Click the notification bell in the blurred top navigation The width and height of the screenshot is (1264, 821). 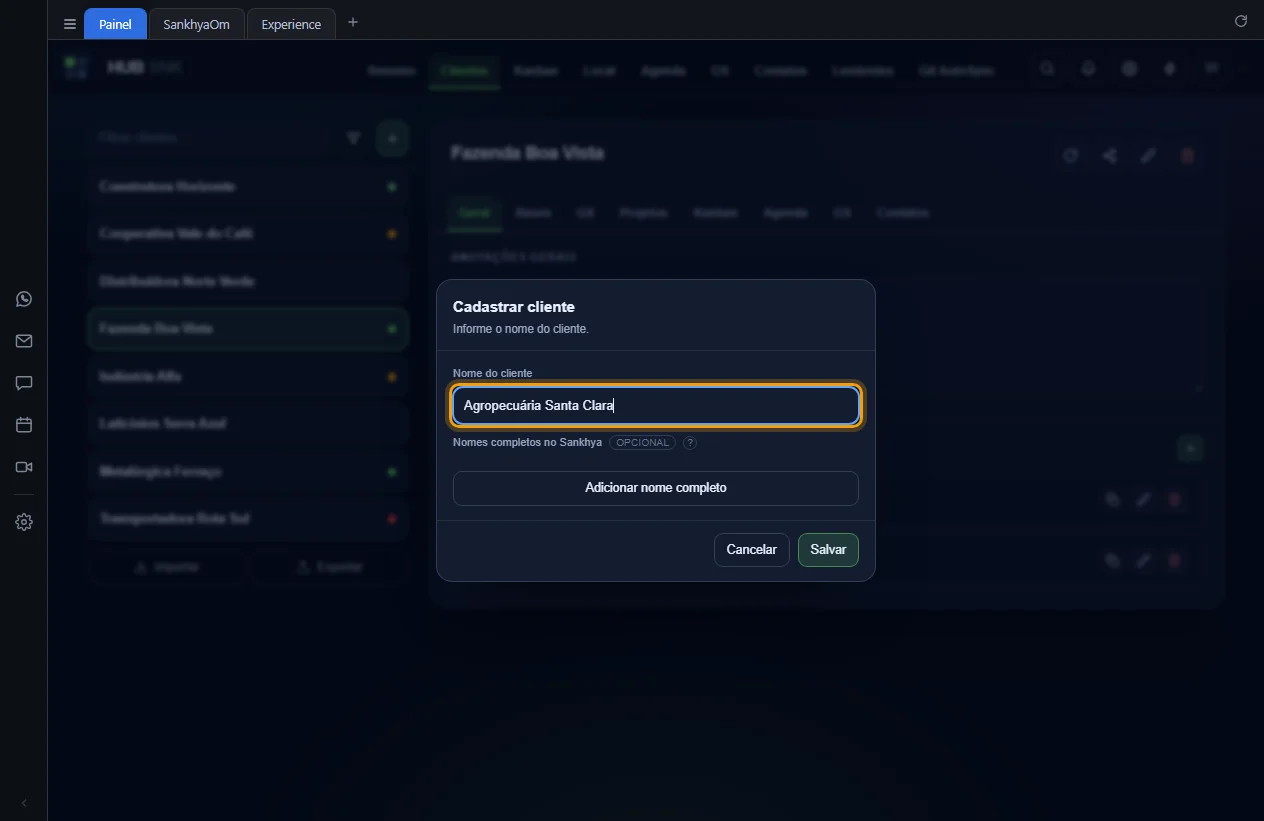pyautogui.click(x=1088, y=69)
